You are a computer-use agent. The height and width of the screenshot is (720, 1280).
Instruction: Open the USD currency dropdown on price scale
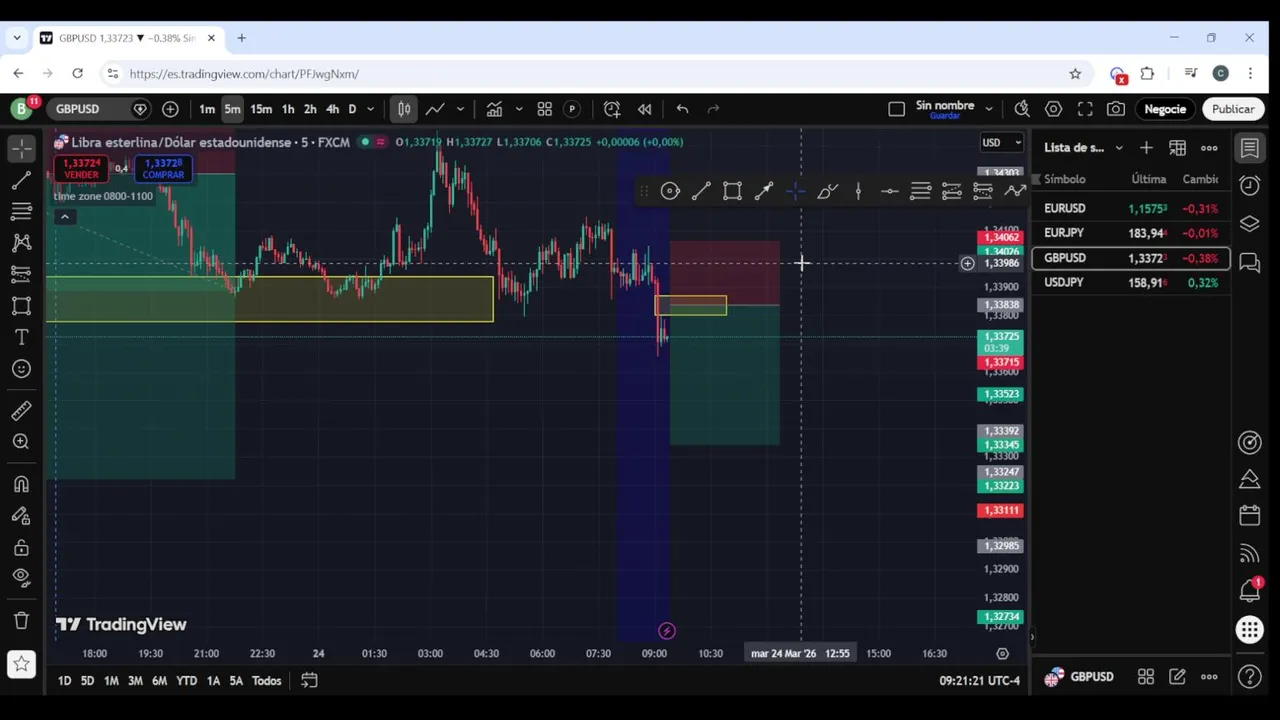pos(1002,143)
